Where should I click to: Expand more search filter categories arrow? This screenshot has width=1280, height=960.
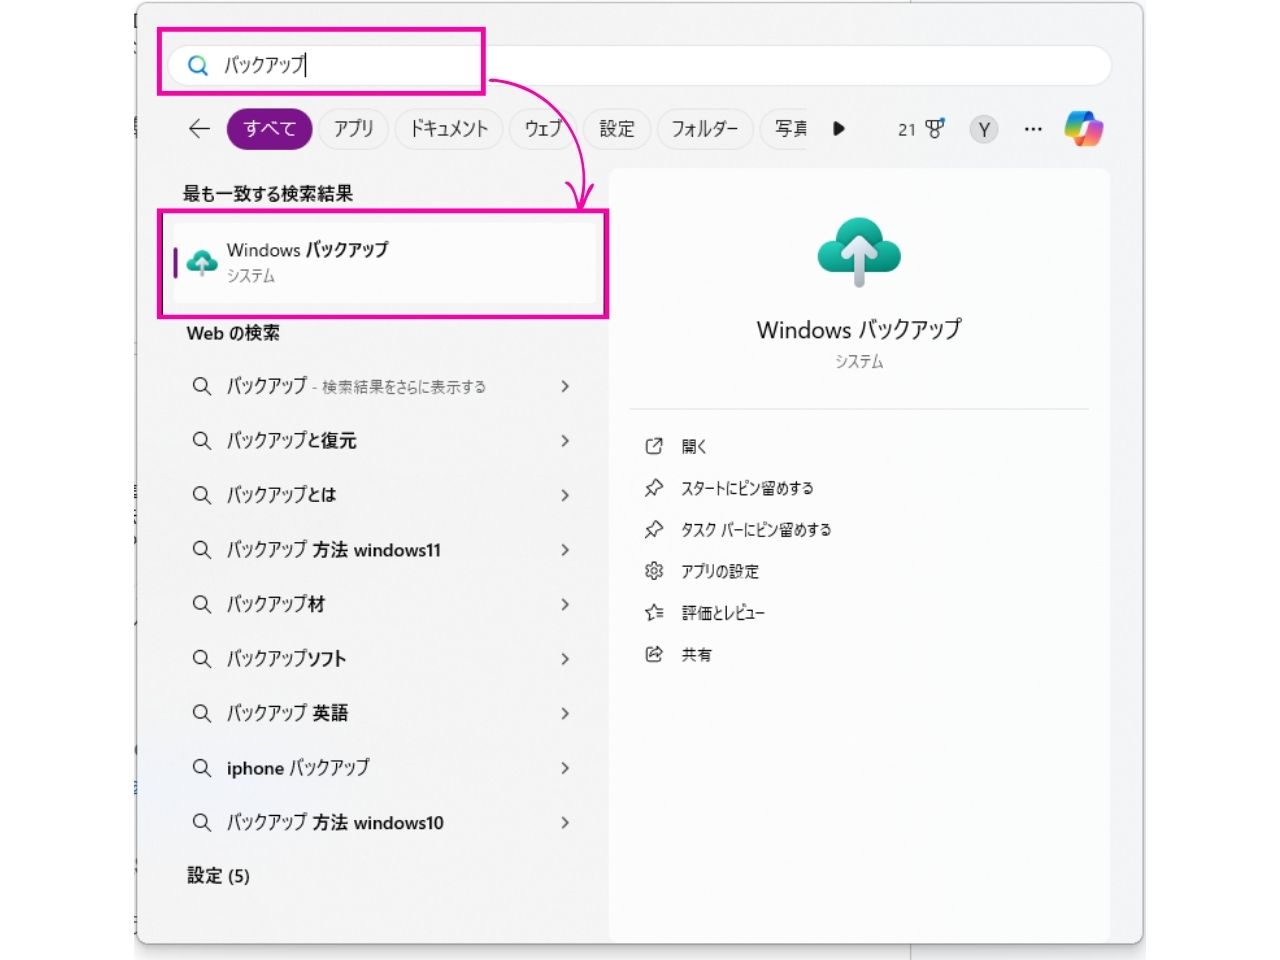(840, 128)
